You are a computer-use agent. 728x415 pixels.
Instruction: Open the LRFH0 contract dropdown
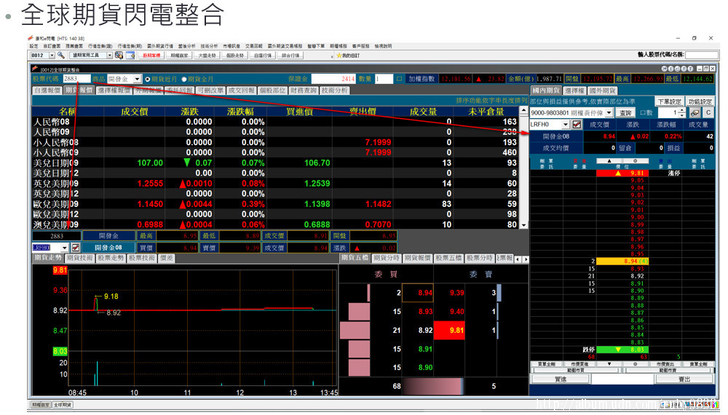(565, 123)
